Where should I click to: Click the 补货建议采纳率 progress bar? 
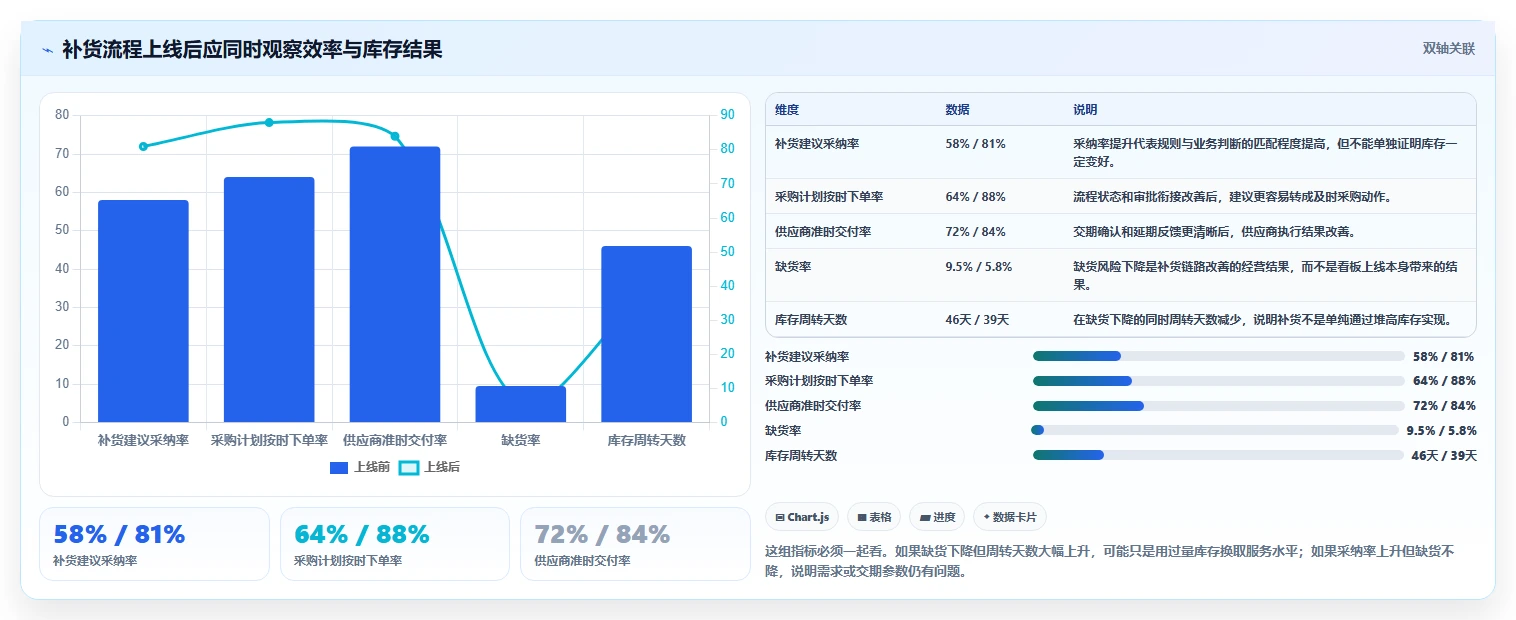(x=1219, y=356)
